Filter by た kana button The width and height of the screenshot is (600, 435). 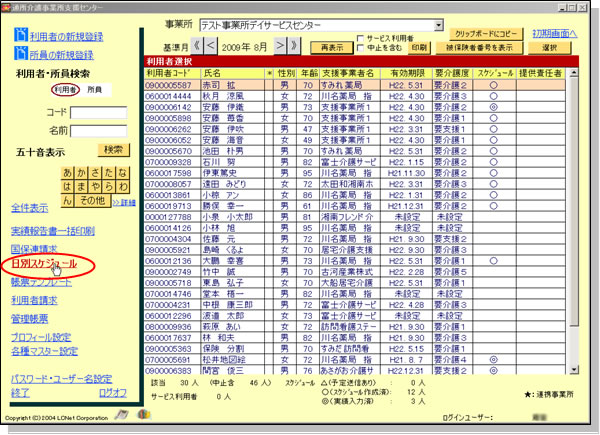pos(109,173)
